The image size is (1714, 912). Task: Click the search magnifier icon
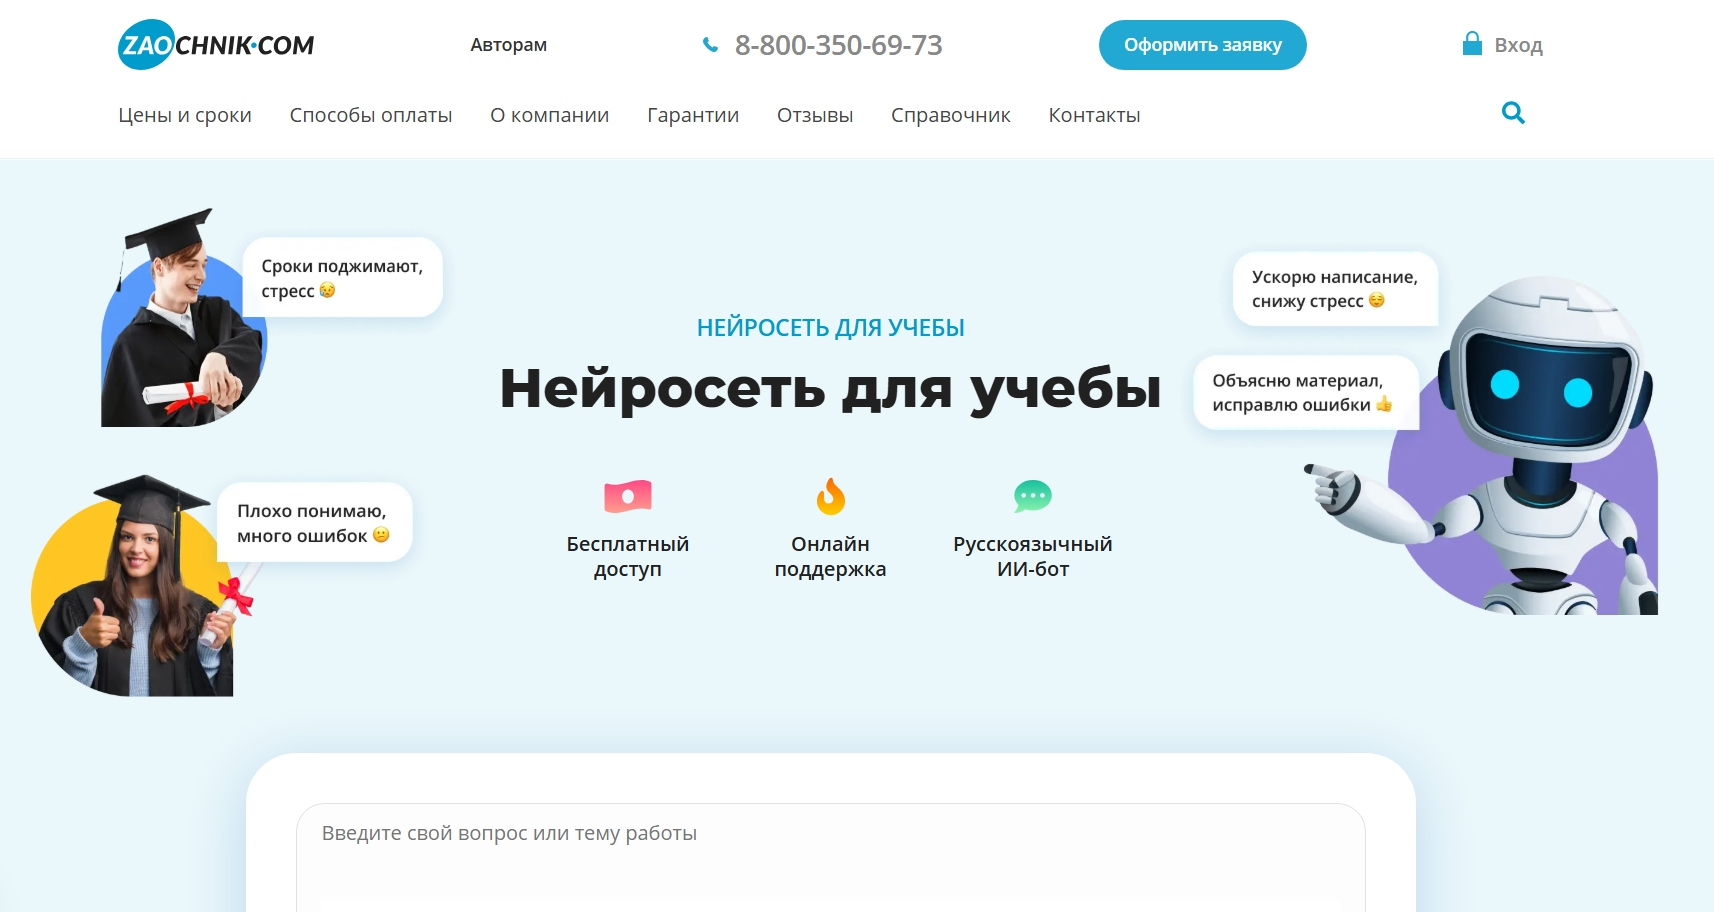(1513, 113)
